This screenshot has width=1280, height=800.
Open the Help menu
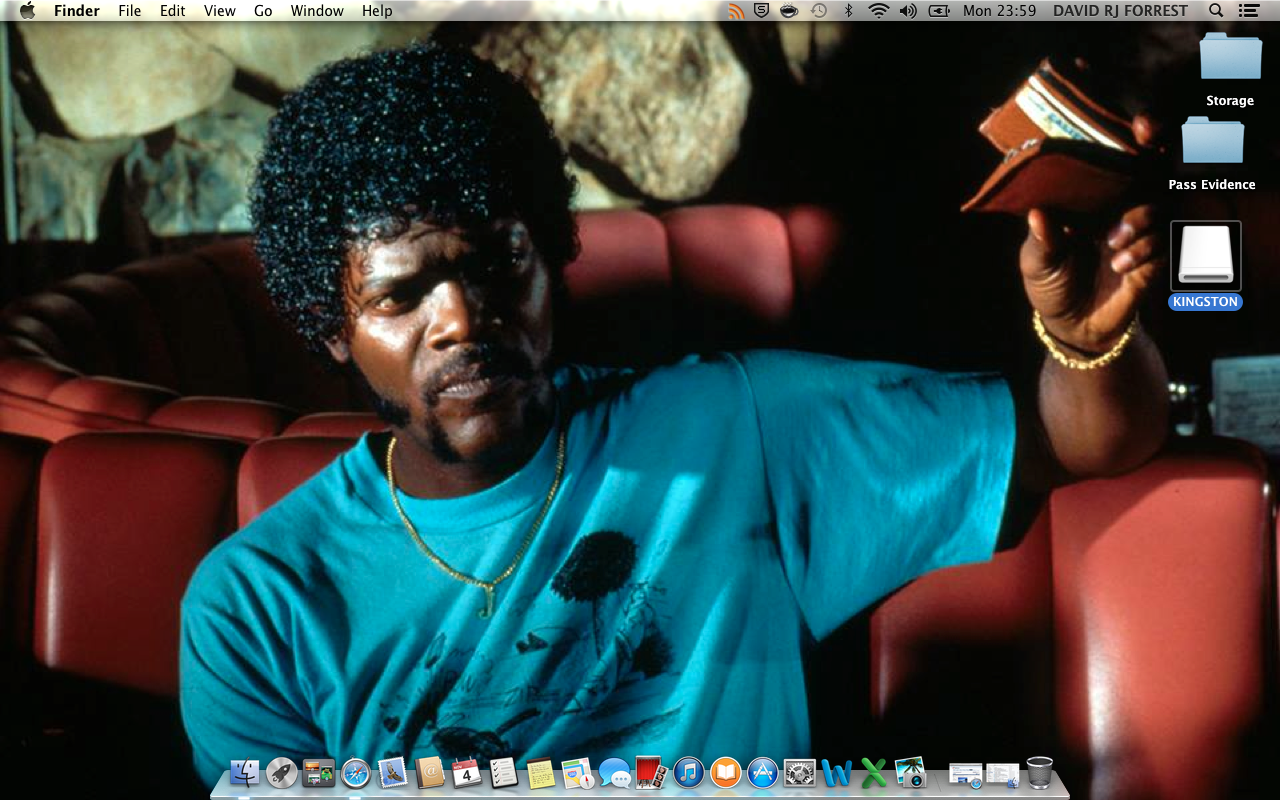coord(377,11)
